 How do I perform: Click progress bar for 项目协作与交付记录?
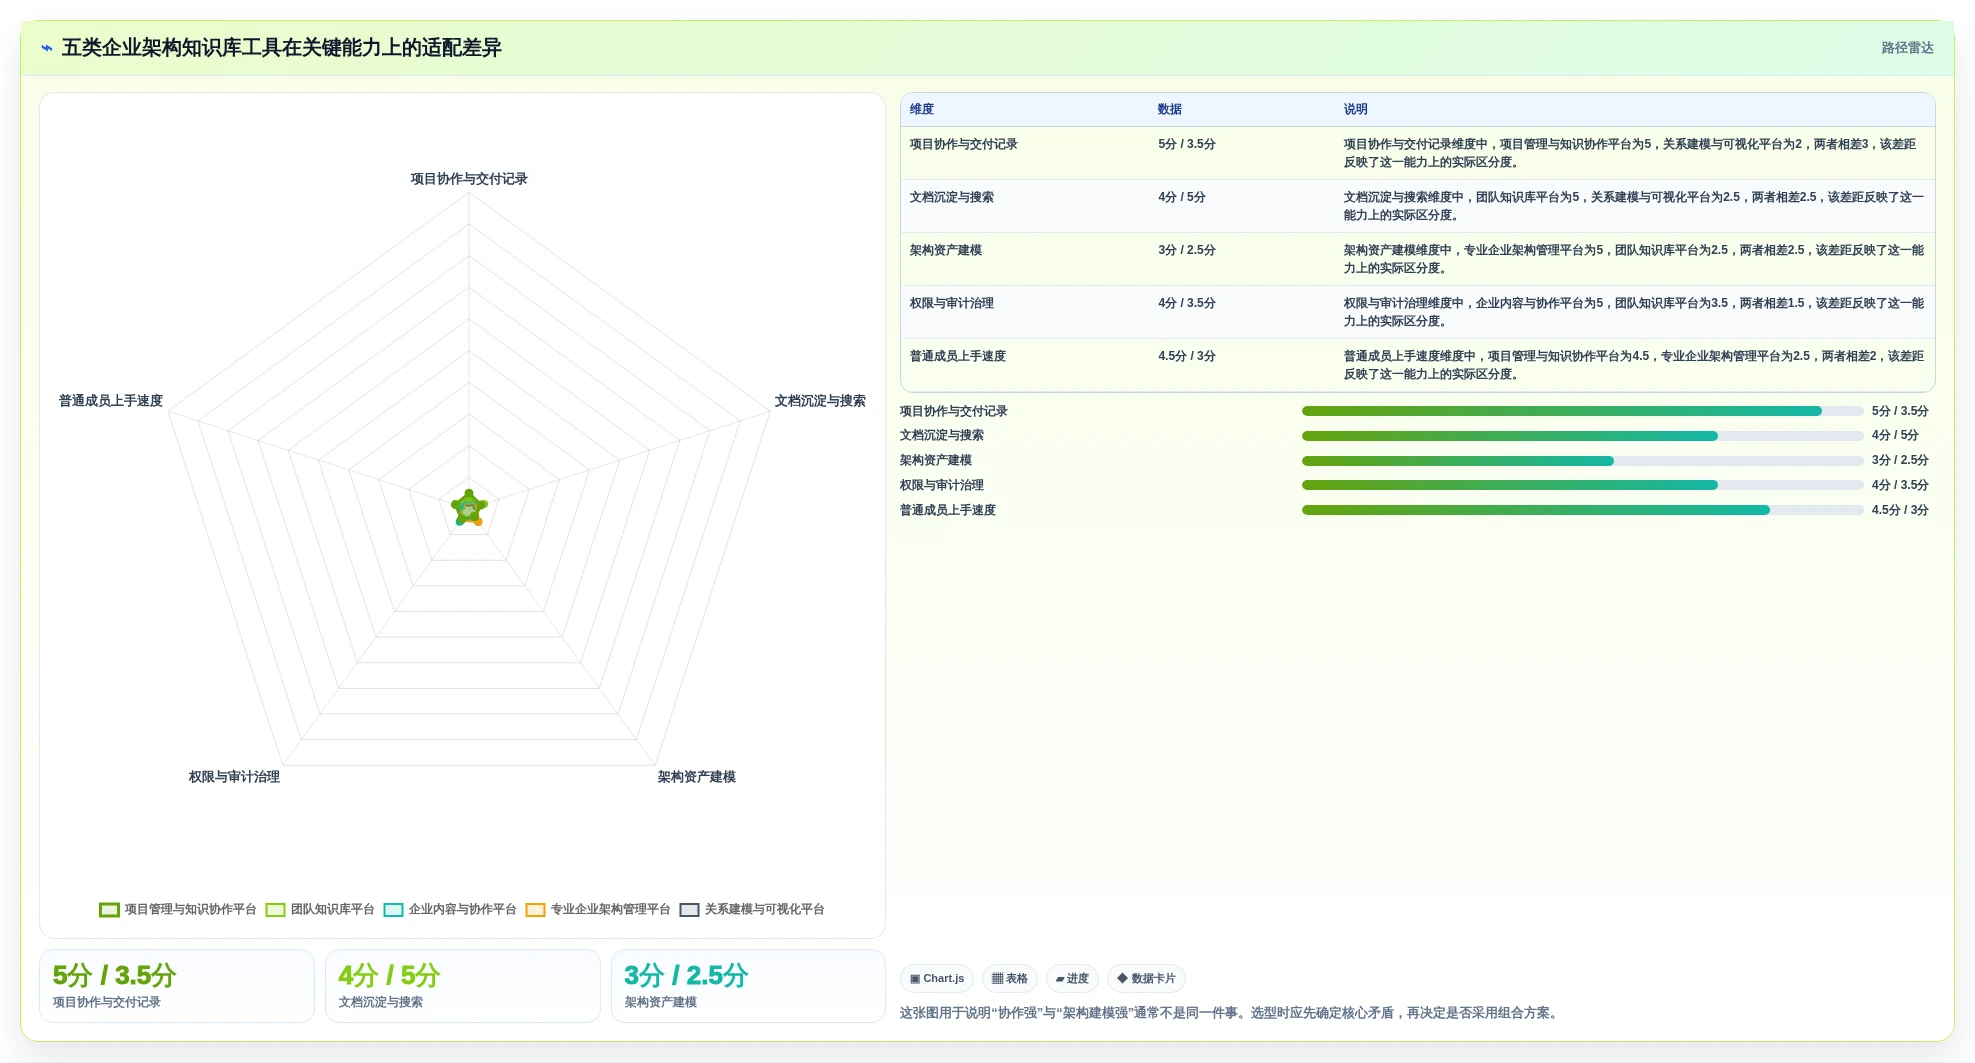pos(1582,411)
